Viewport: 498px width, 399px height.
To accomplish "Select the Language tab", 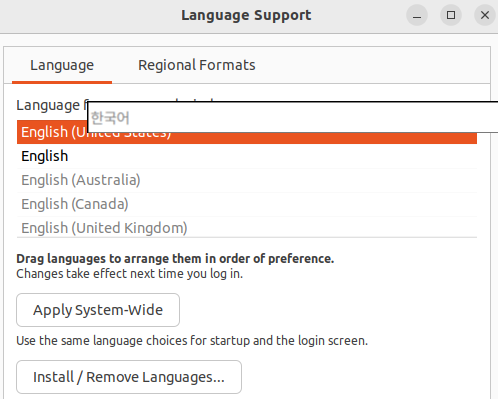I will coord(62,65).
